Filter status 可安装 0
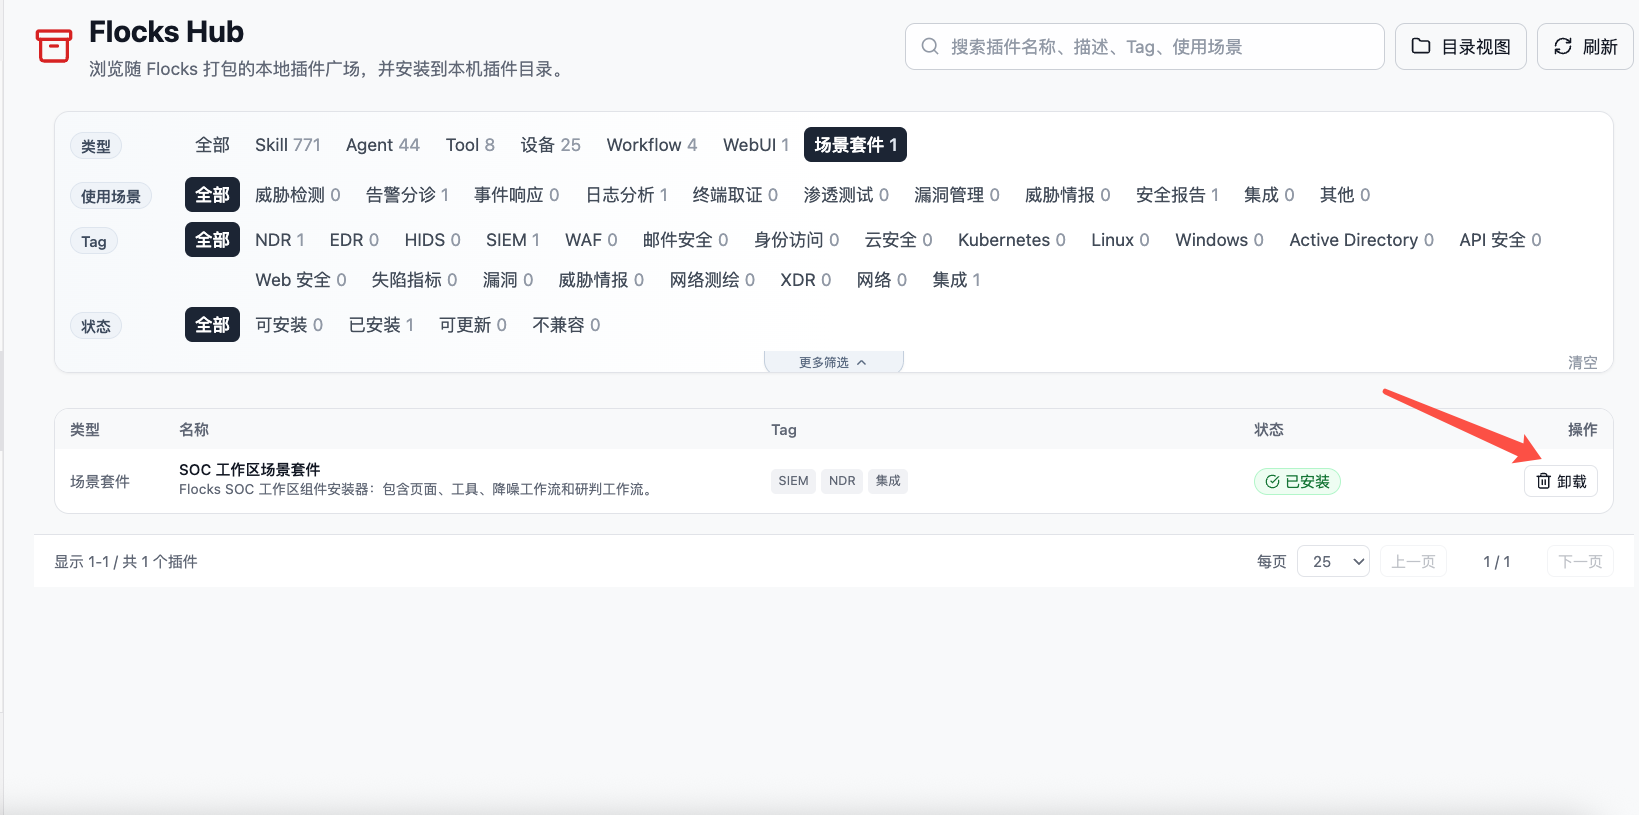1639x815 pixels. [289, 325]
